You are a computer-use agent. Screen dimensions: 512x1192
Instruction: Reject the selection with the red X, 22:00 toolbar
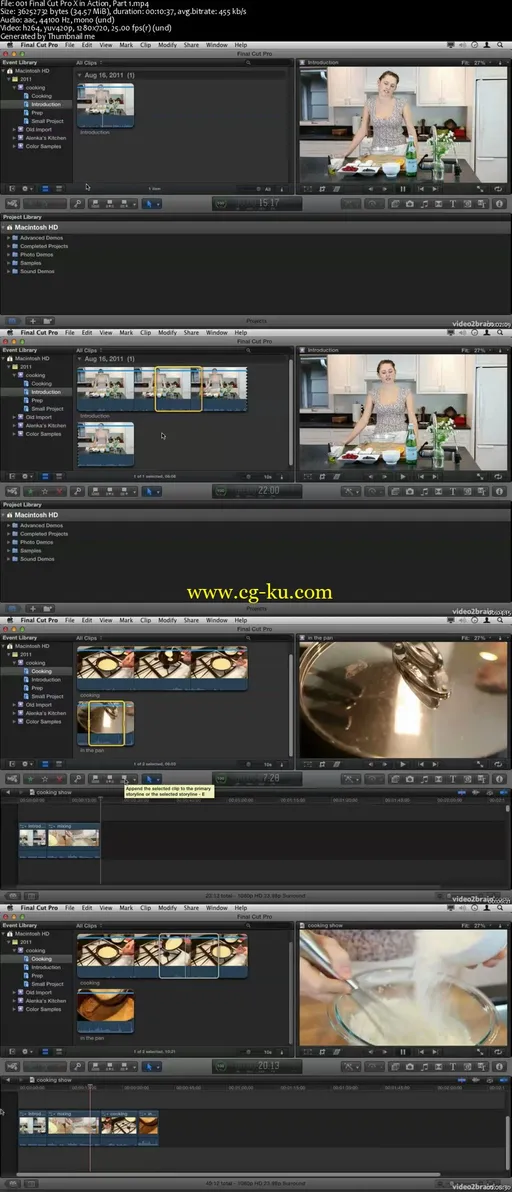59,492
